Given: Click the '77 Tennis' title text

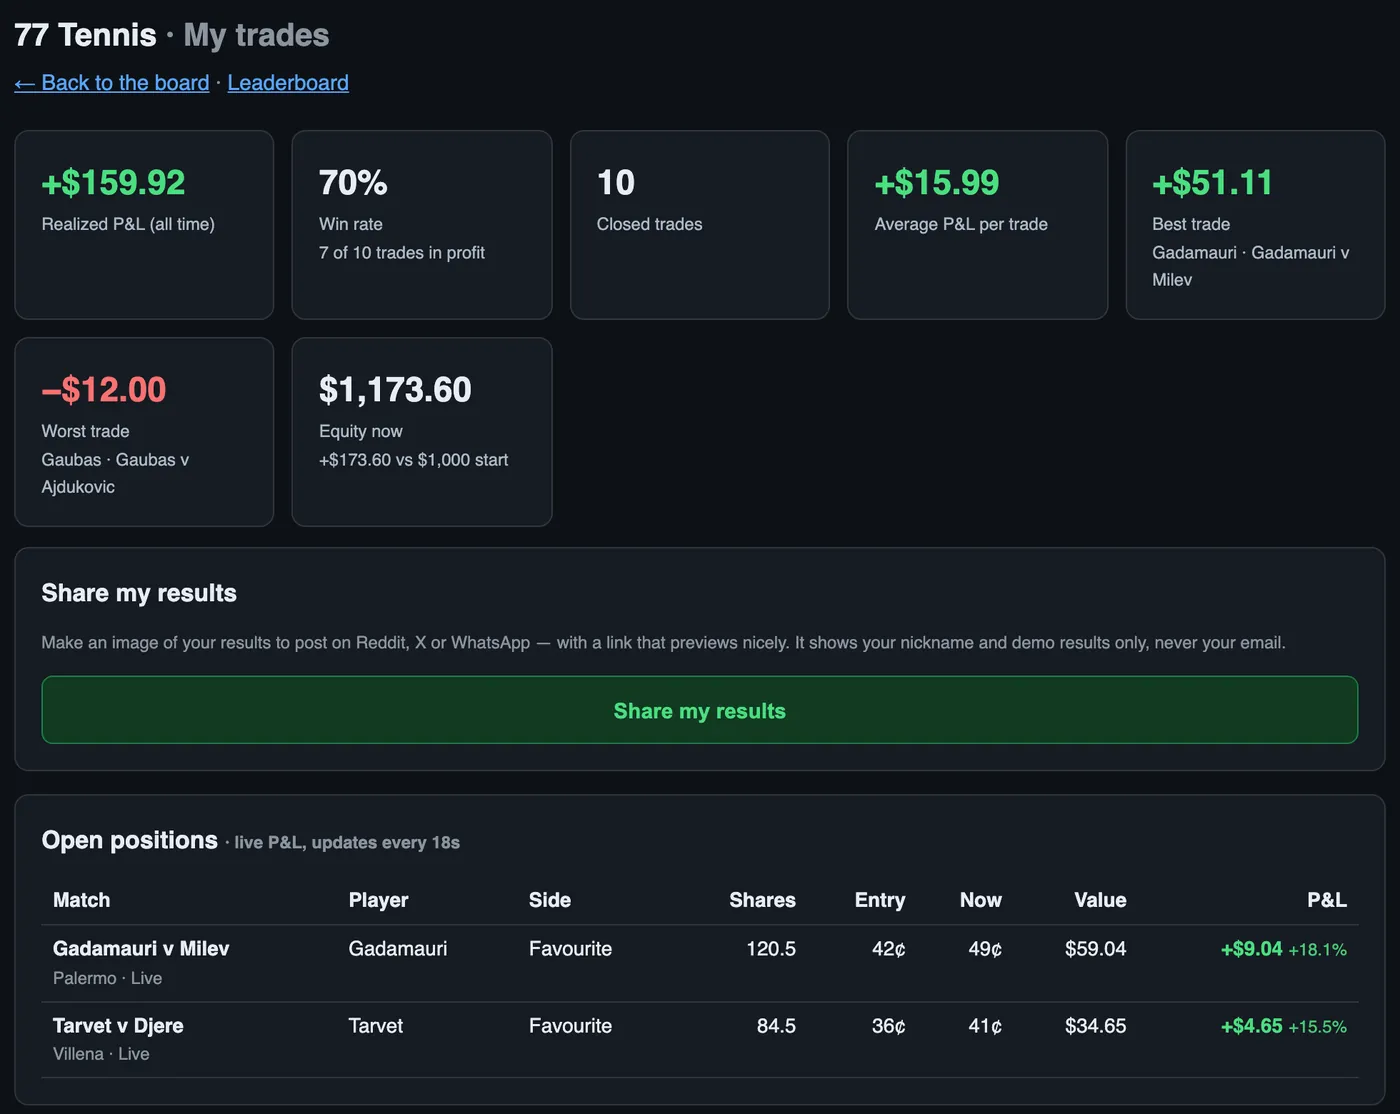Looking at the screenshot, I should click(x=85, y=35).
